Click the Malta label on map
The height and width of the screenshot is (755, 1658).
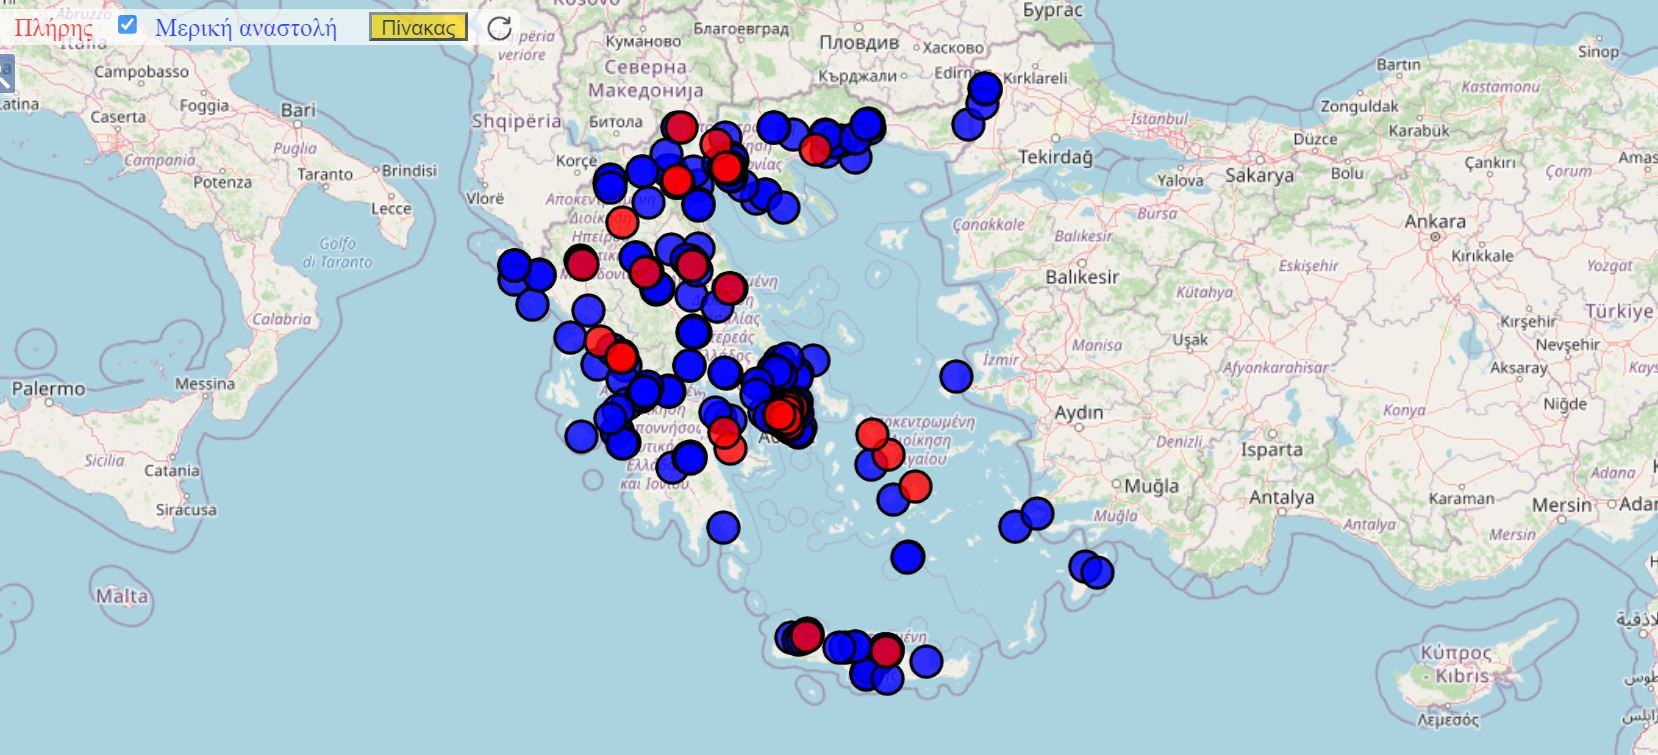tap(122, 596)
